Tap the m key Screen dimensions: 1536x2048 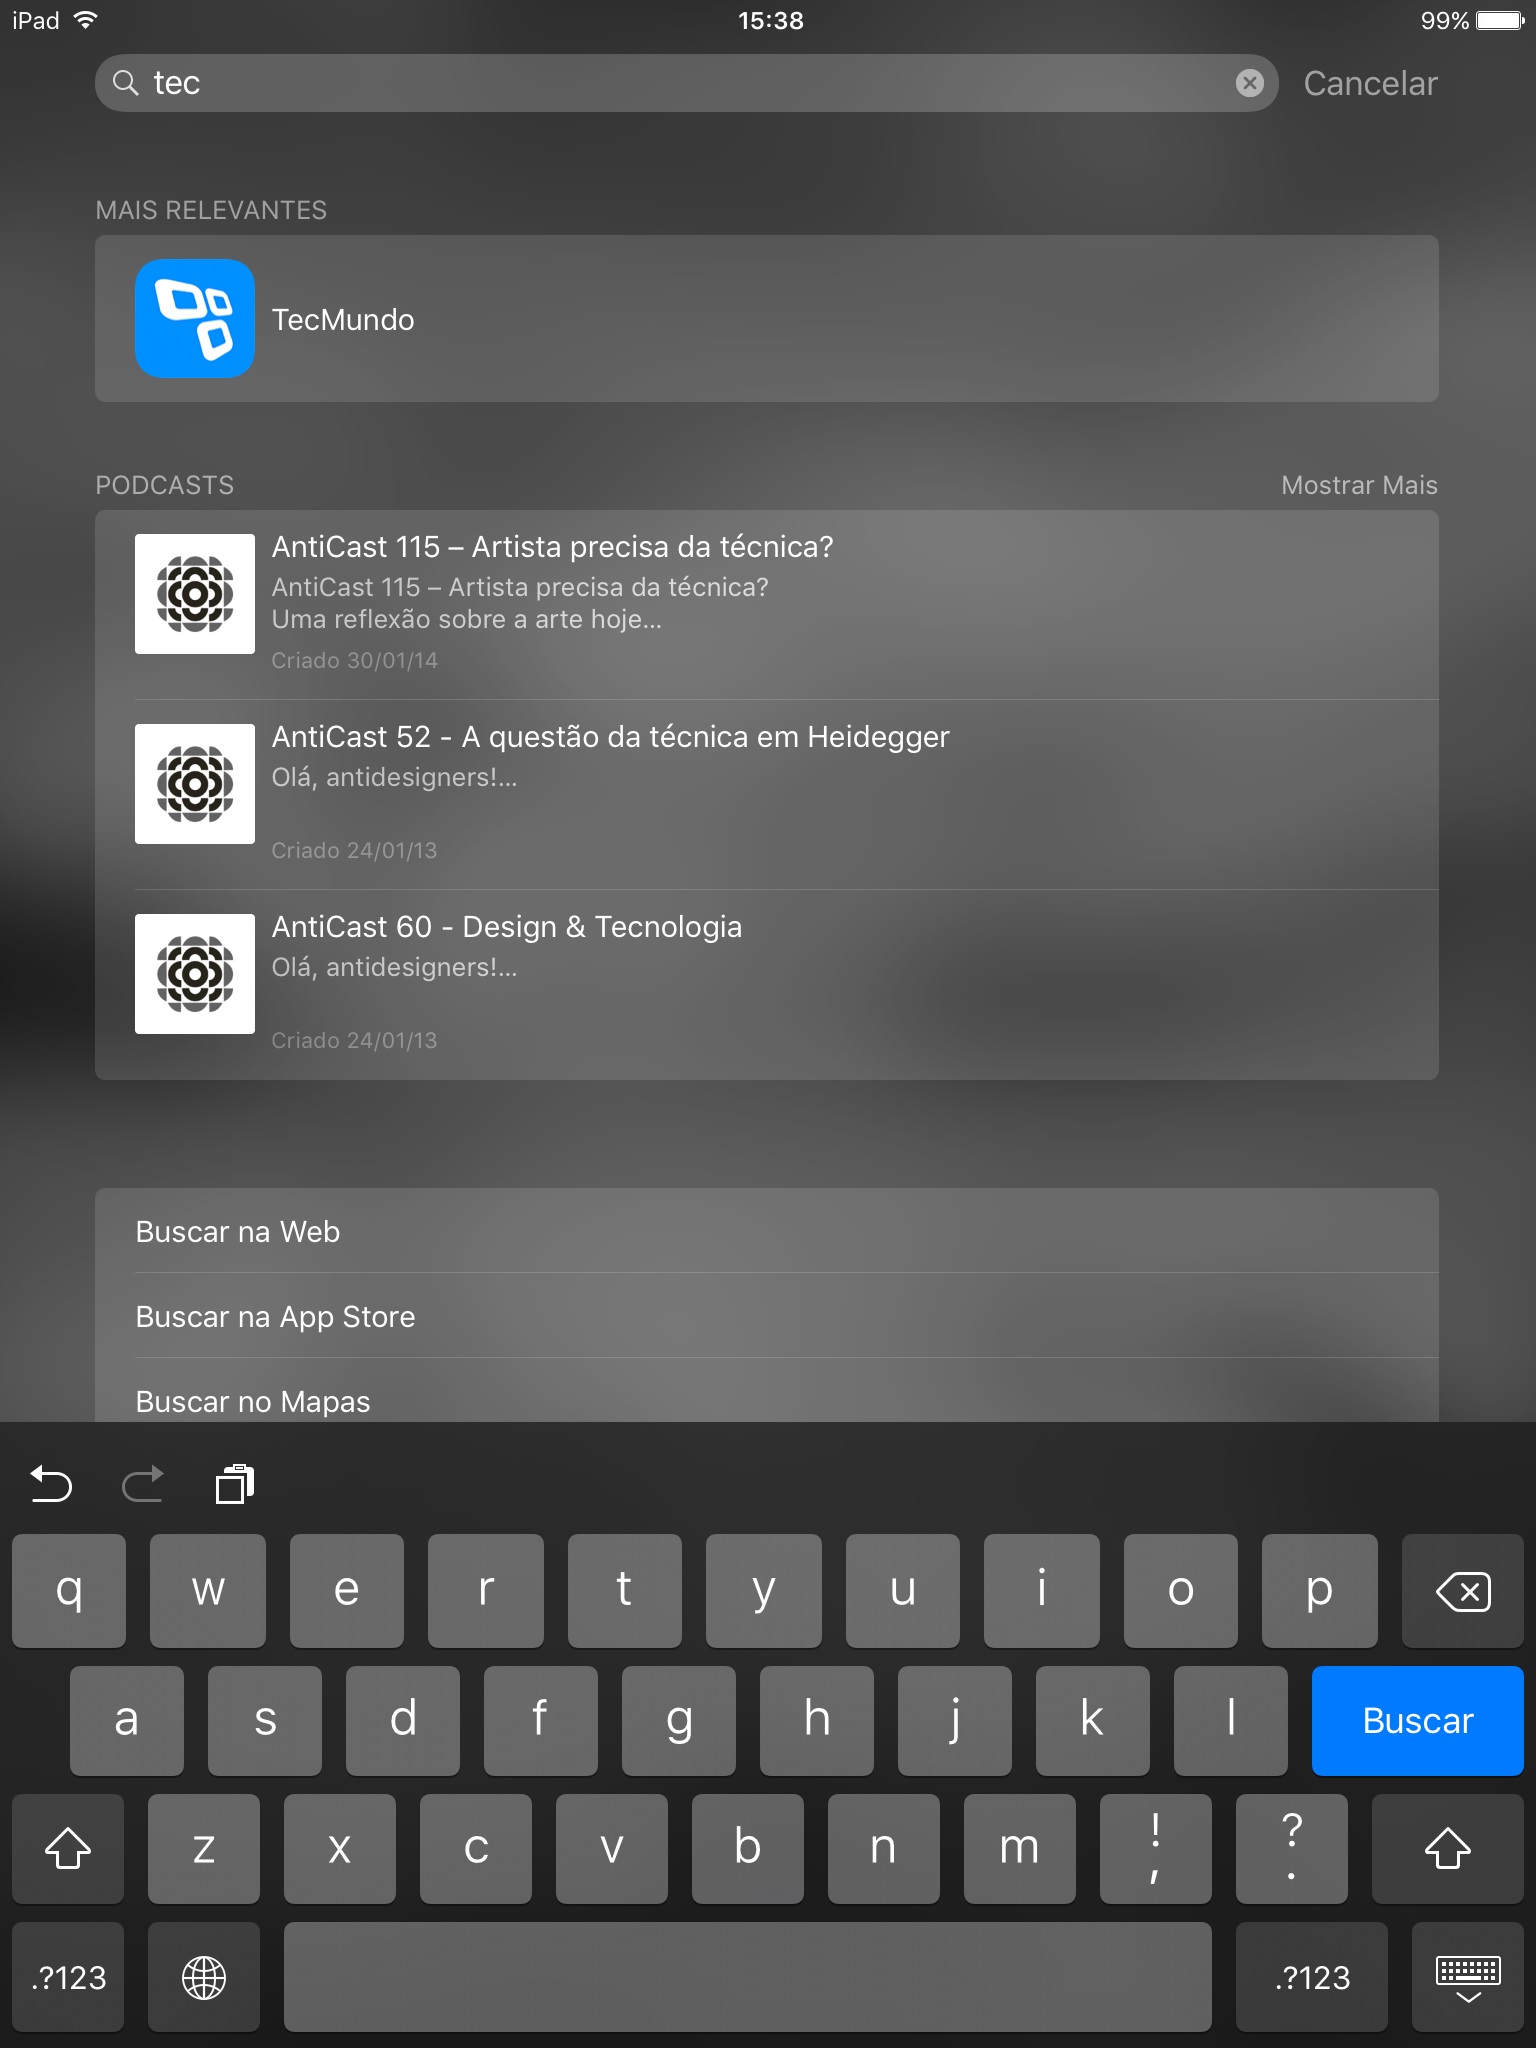click(1020, 1848)
